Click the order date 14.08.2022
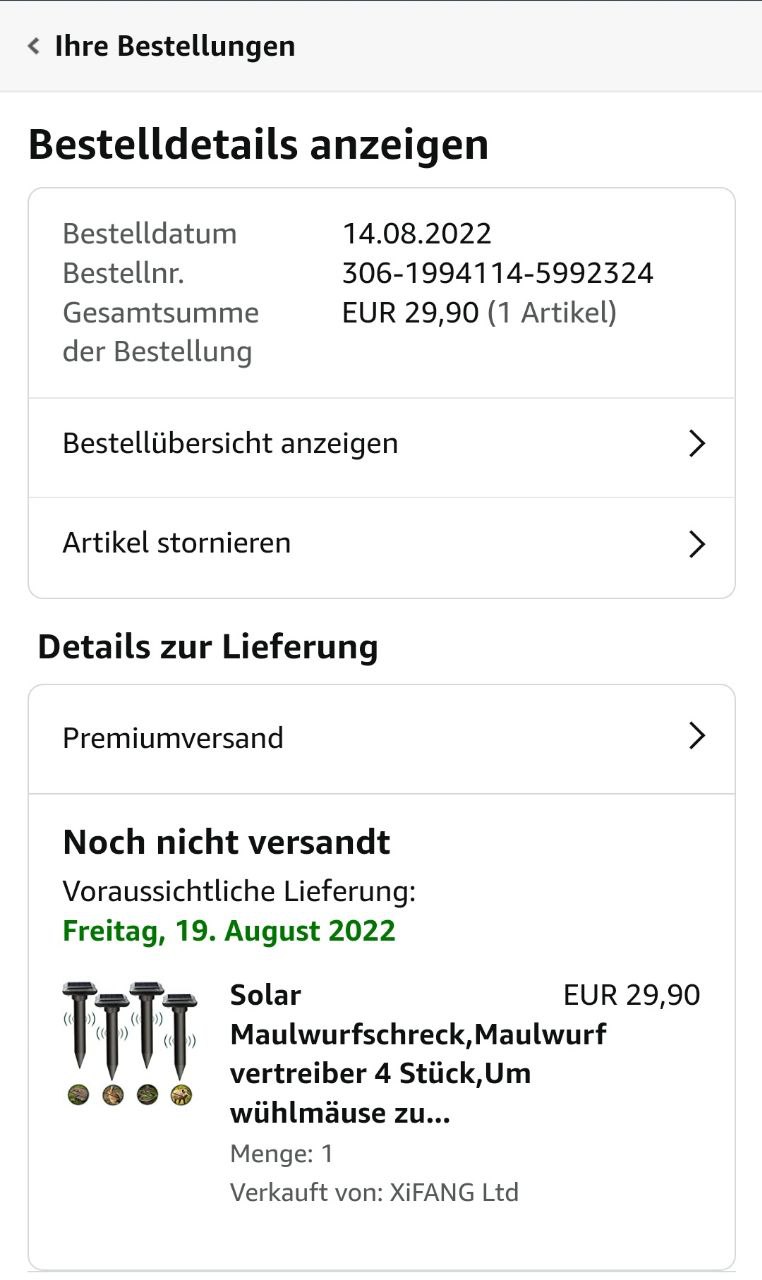The image size is (762, 1280). point(417,234)
